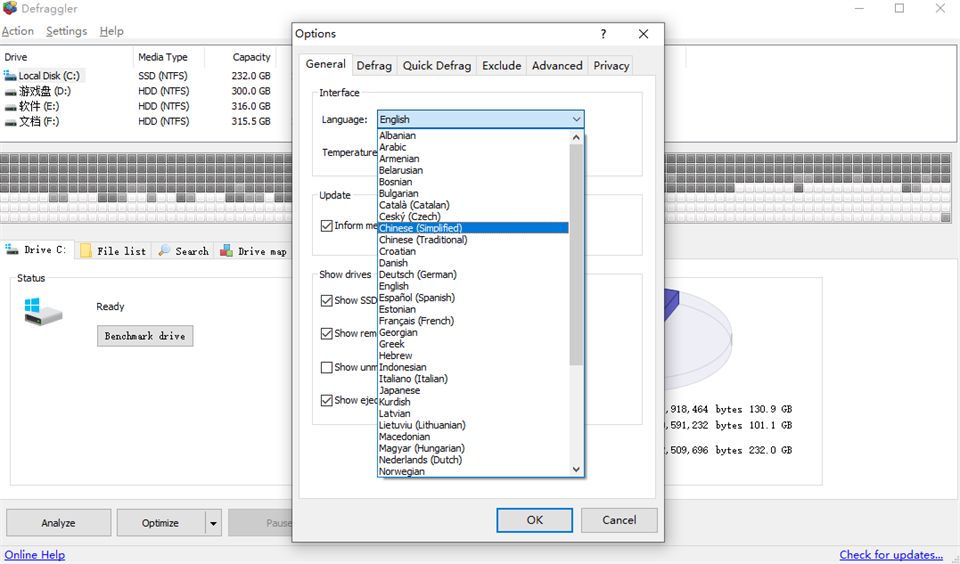Toggle the Inform me of updates checkbox
This screenshot has width=960, height=564.
coord(327,226)
